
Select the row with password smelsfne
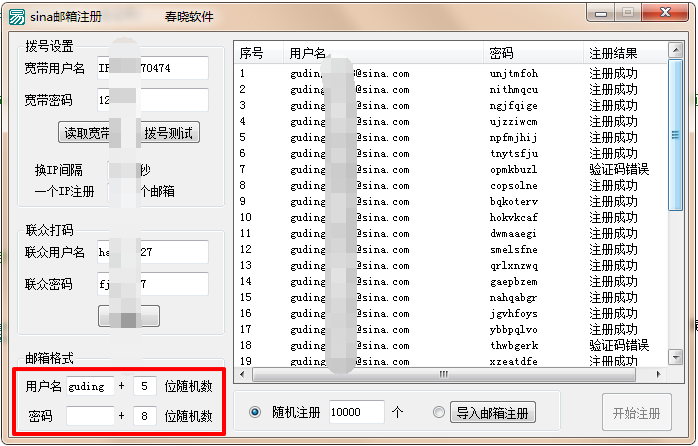tap(451, 250)
